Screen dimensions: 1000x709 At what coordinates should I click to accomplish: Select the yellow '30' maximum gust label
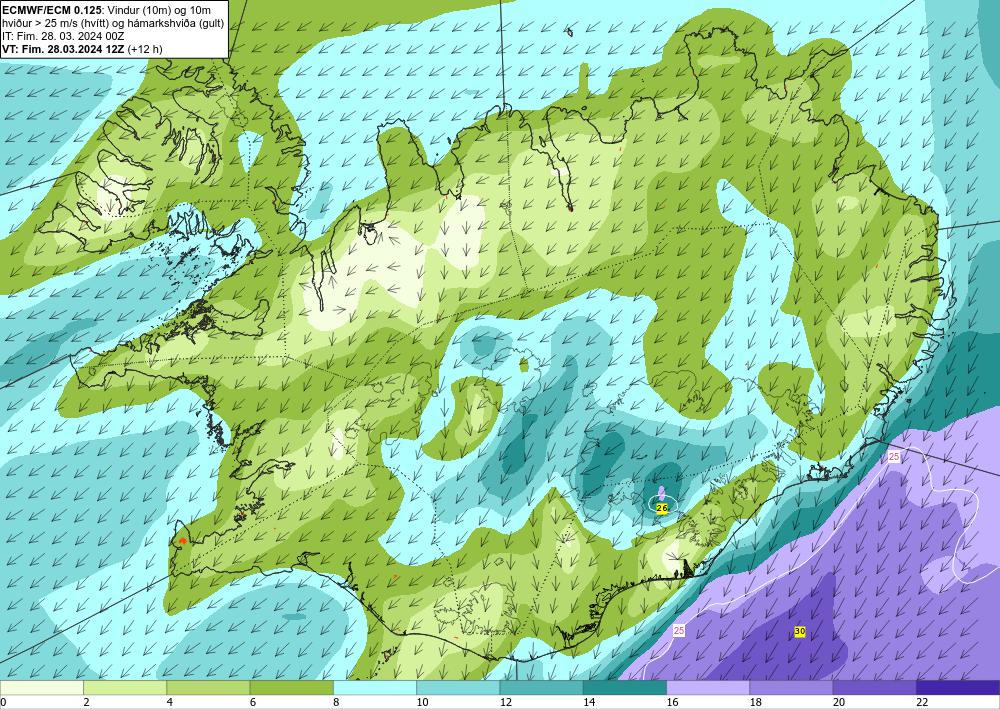(800, 631)
